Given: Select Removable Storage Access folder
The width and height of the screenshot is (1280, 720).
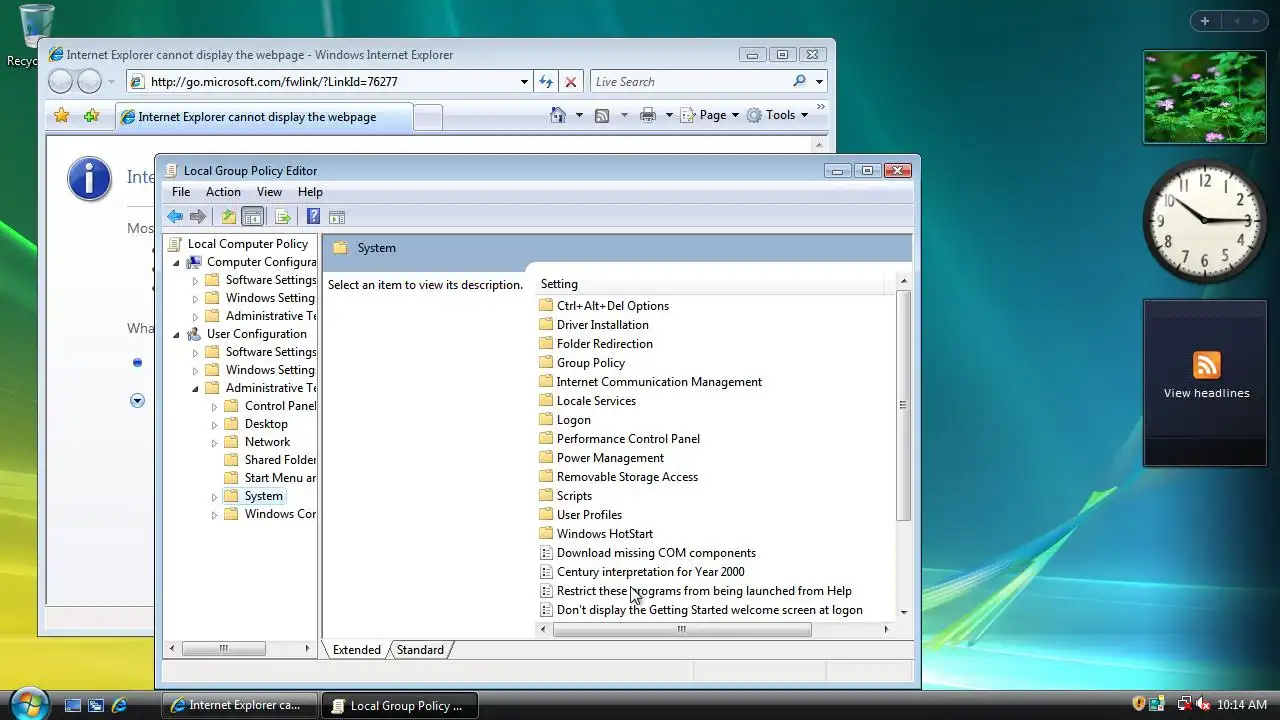Looking at the screenshot, I should (x=618, y=477).
